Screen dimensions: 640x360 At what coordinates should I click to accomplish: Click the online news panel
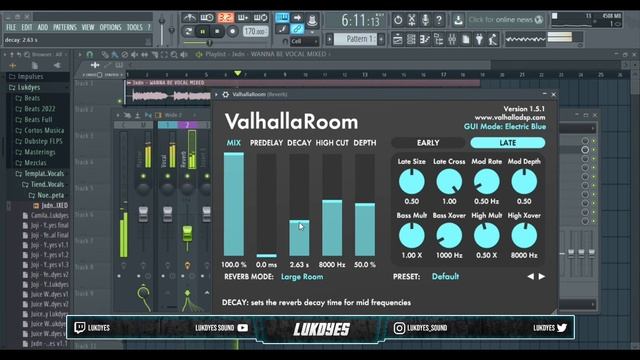pos(506,20)
